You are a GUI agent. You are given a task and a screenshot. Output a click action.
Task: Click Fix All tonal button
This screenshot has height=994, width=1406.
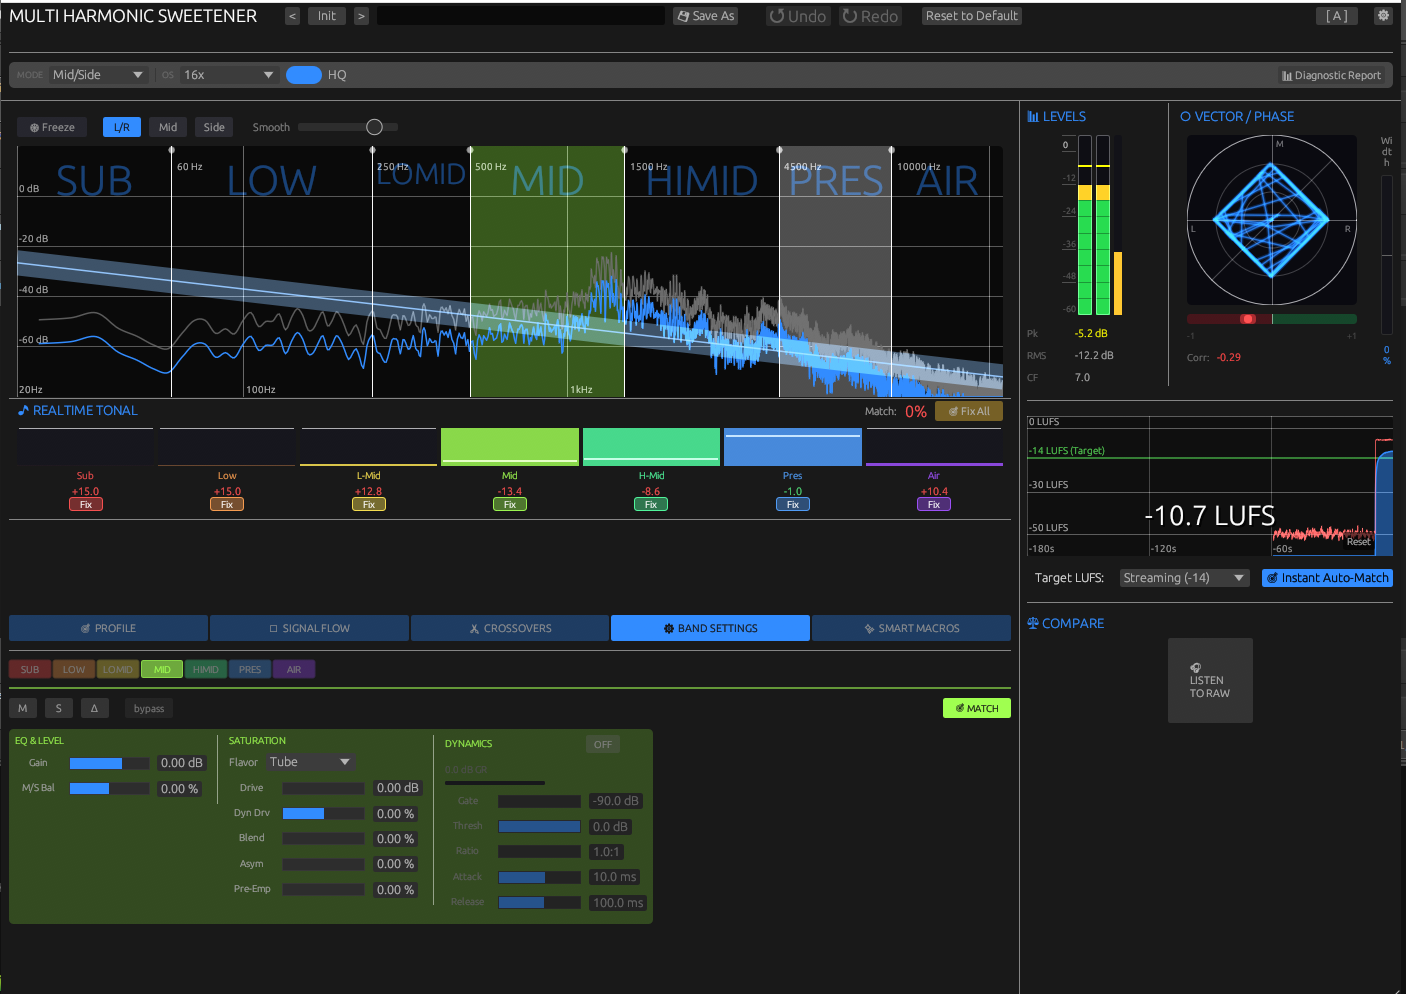tap(969, 411)
